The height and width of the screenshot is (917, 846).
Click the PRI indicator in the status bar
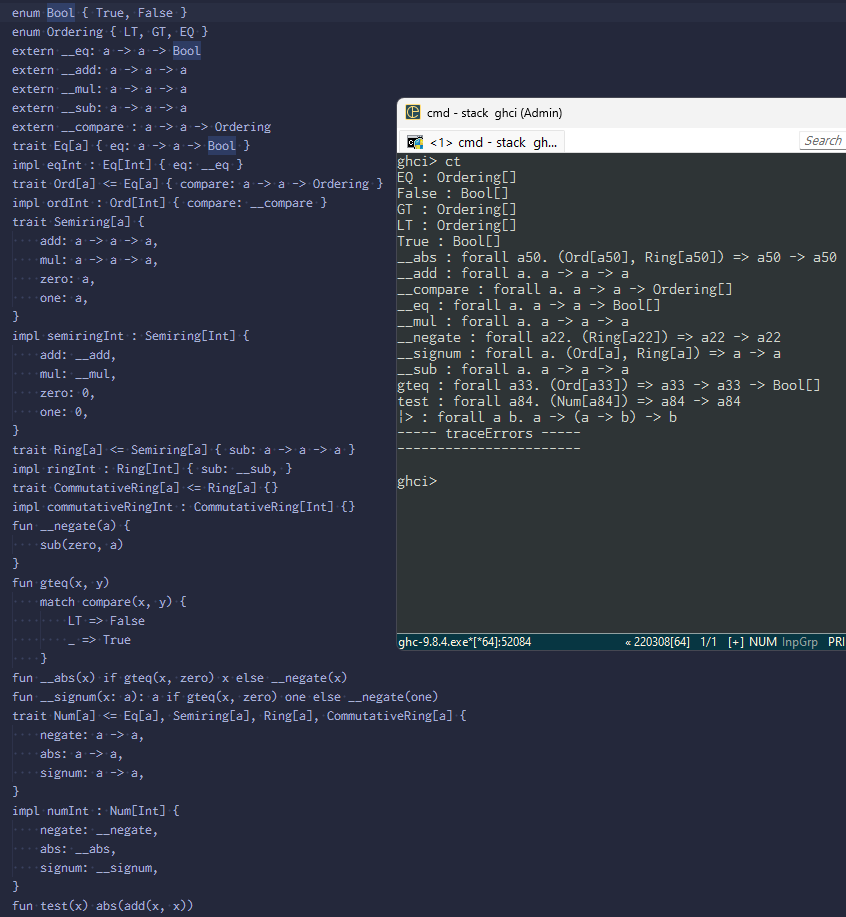pyautogui.click(x=837, y=642)
